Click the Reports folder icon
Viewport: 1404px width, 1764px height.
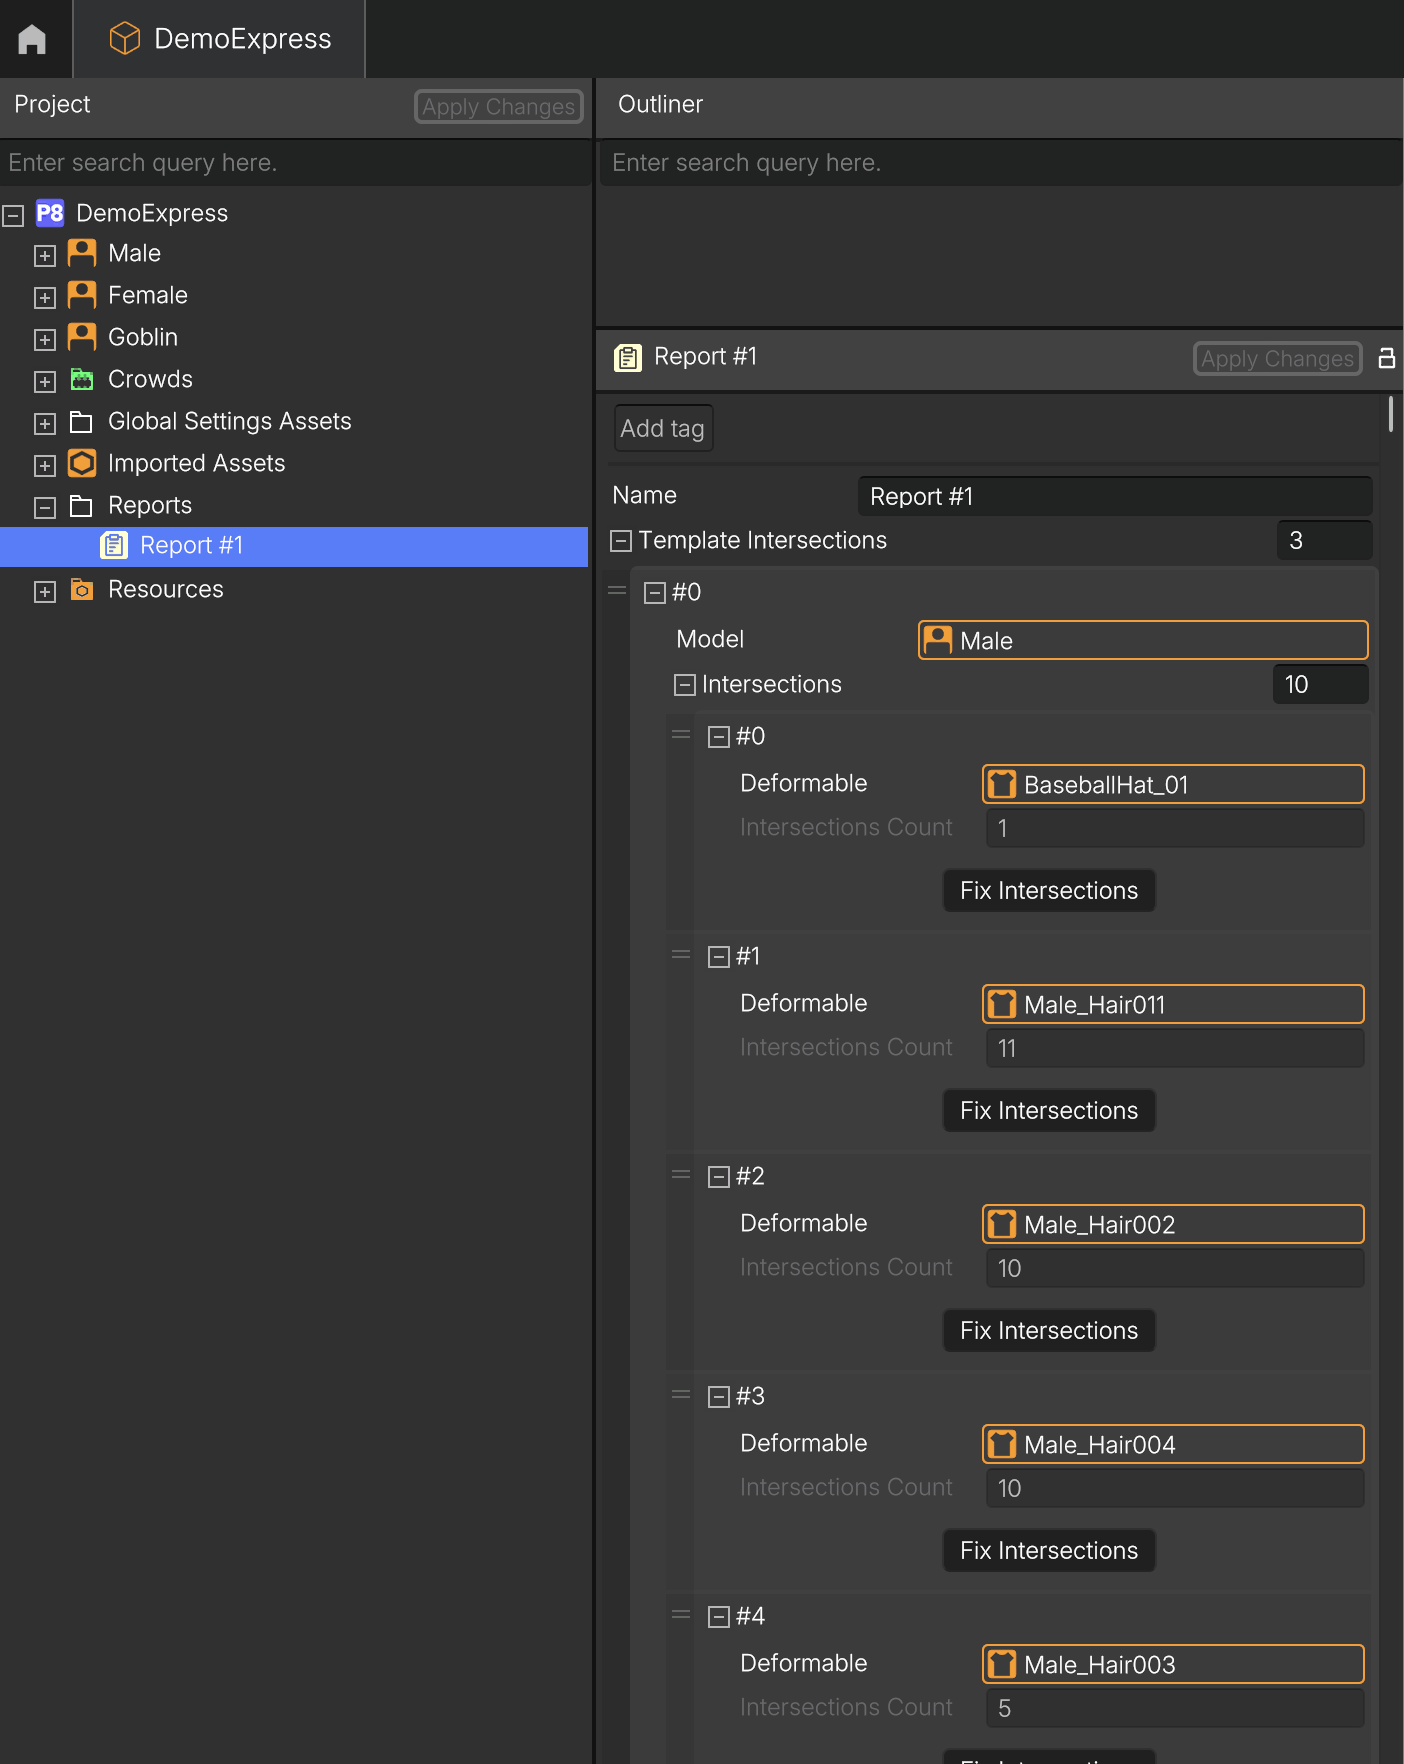[82, 506]
